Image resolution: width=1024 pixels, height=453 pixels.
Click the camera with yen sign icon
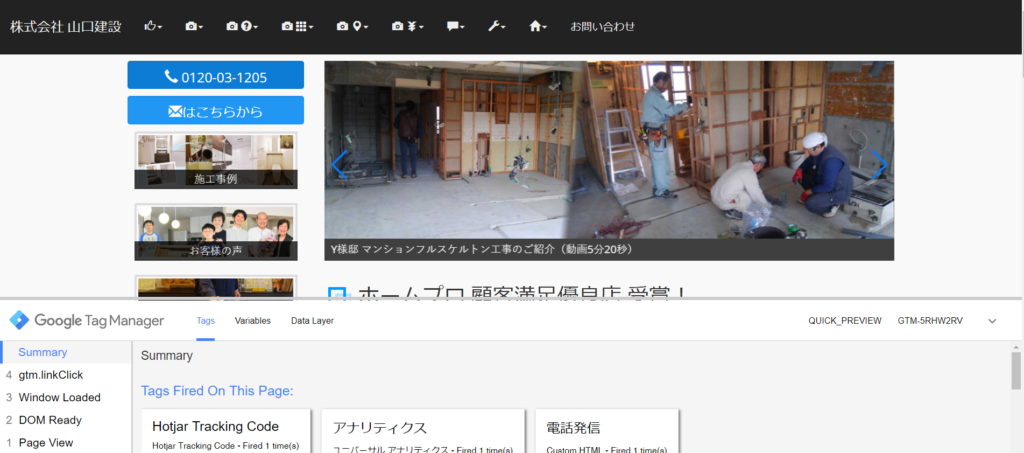click(x=407, y=26)
